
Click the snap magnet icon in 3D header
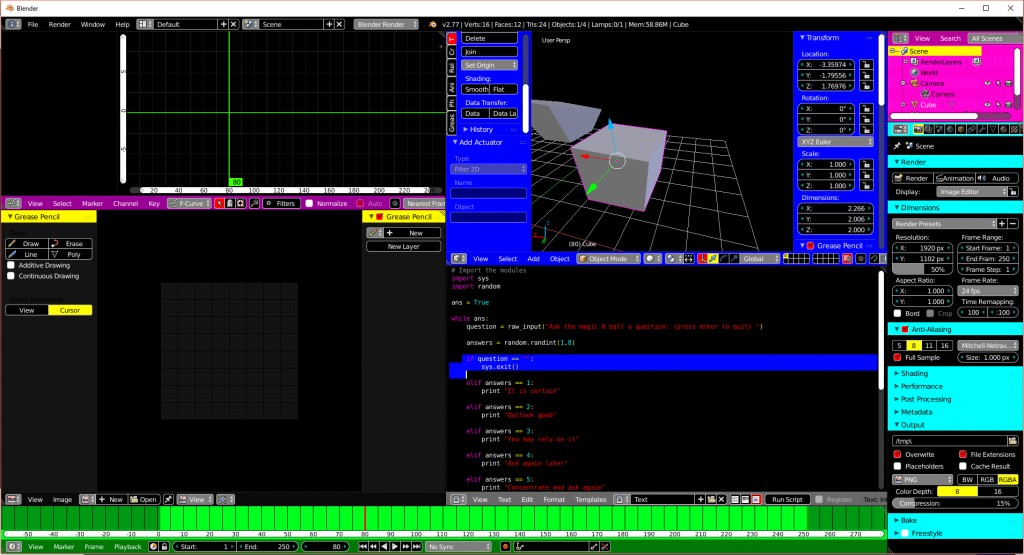[873, 259]
